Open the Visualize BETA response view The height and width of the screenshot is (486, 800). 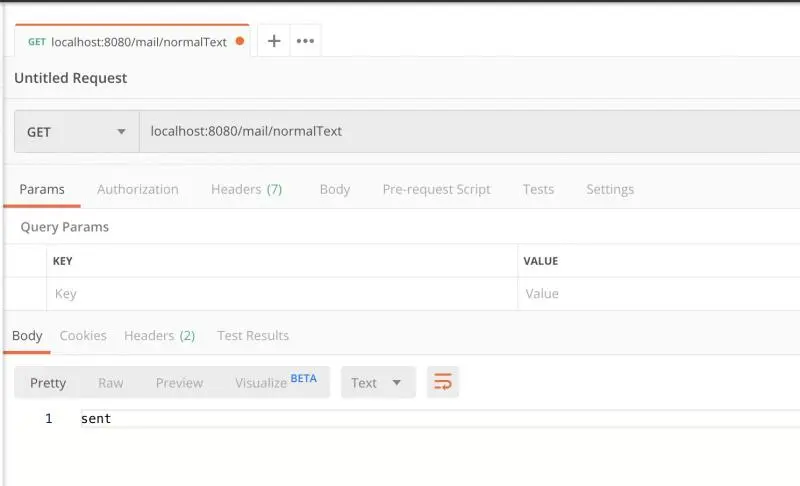coord(276,381)
